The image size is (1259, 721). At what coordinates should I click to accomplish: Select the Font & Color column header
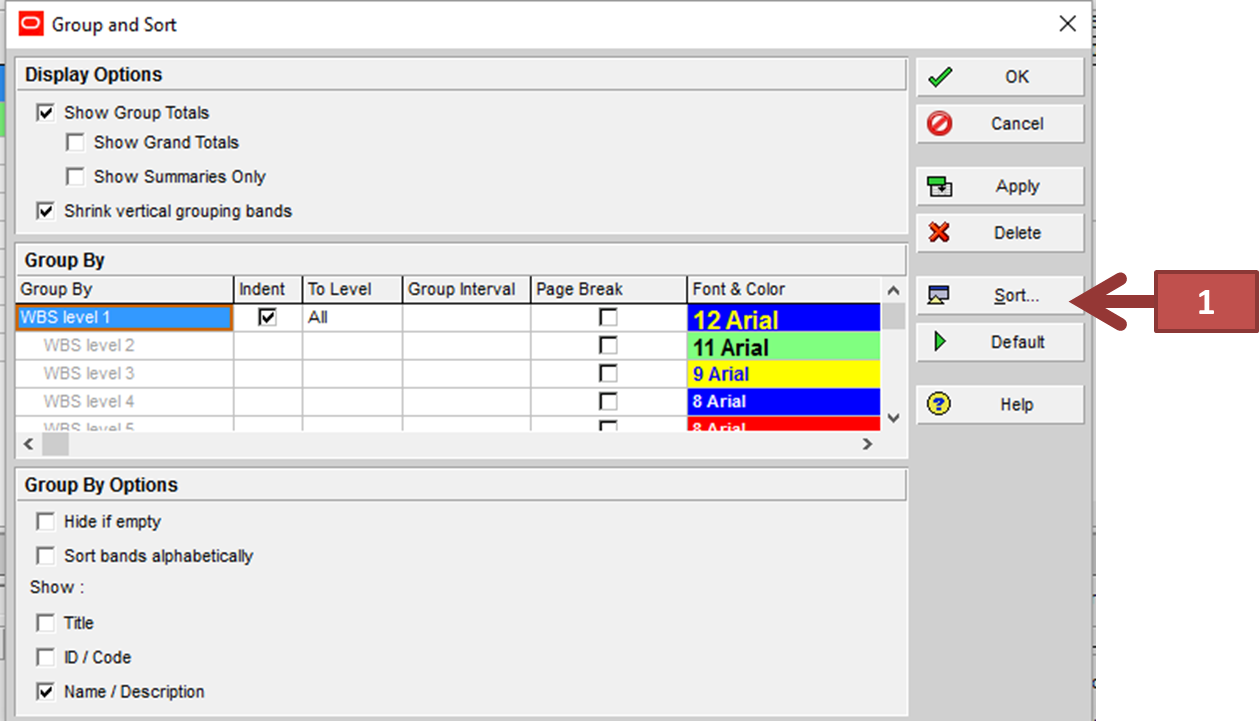(738, 289)
